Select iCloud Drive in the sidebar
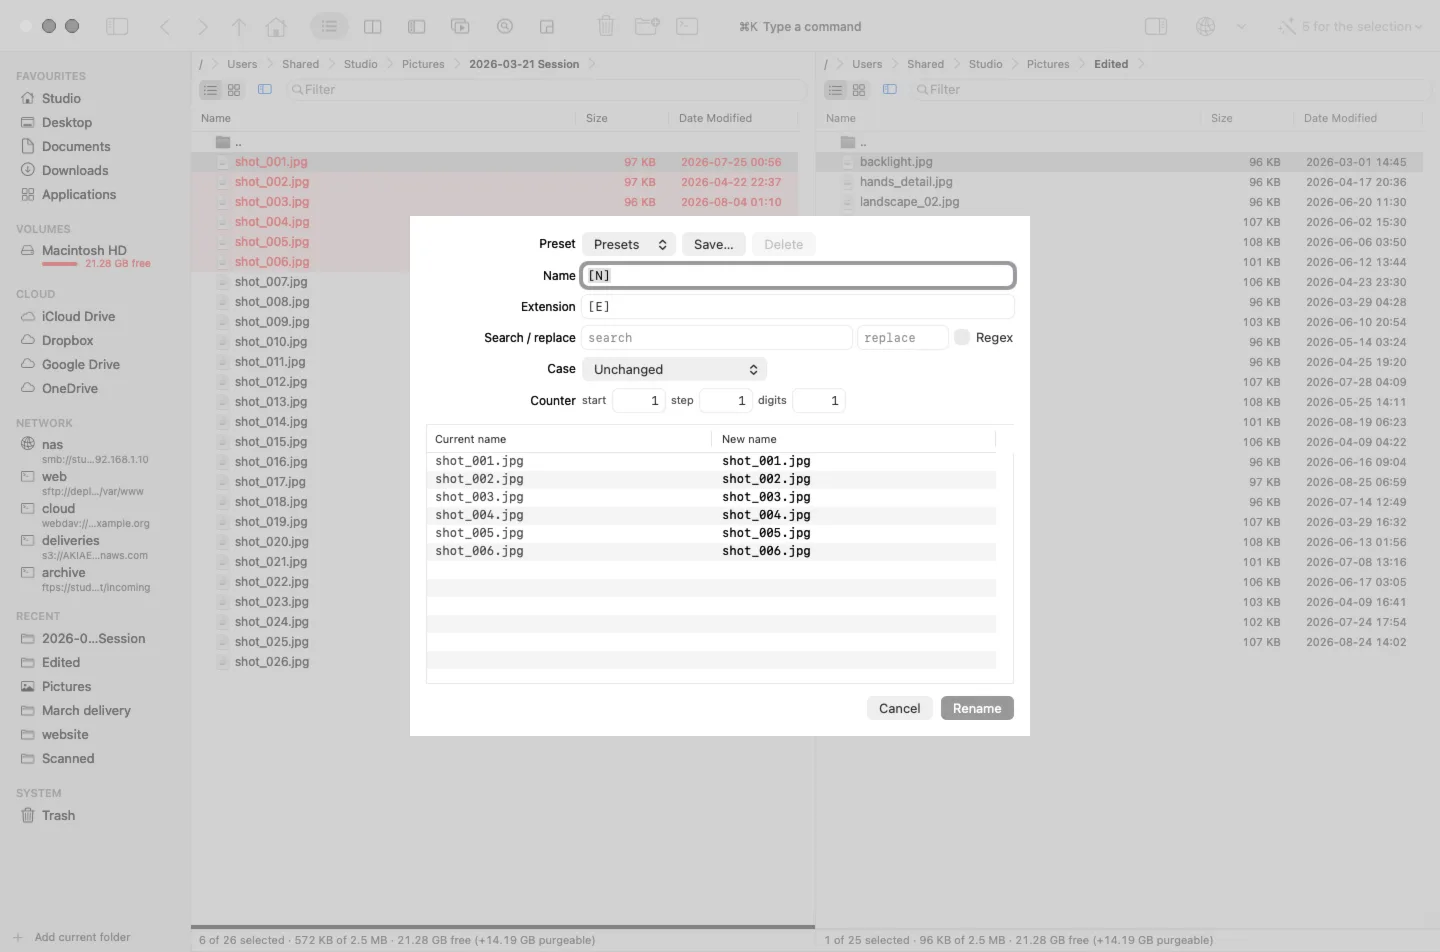This screenshot has height=952, width=1440. pyautogui.click(x=78, y=317)
